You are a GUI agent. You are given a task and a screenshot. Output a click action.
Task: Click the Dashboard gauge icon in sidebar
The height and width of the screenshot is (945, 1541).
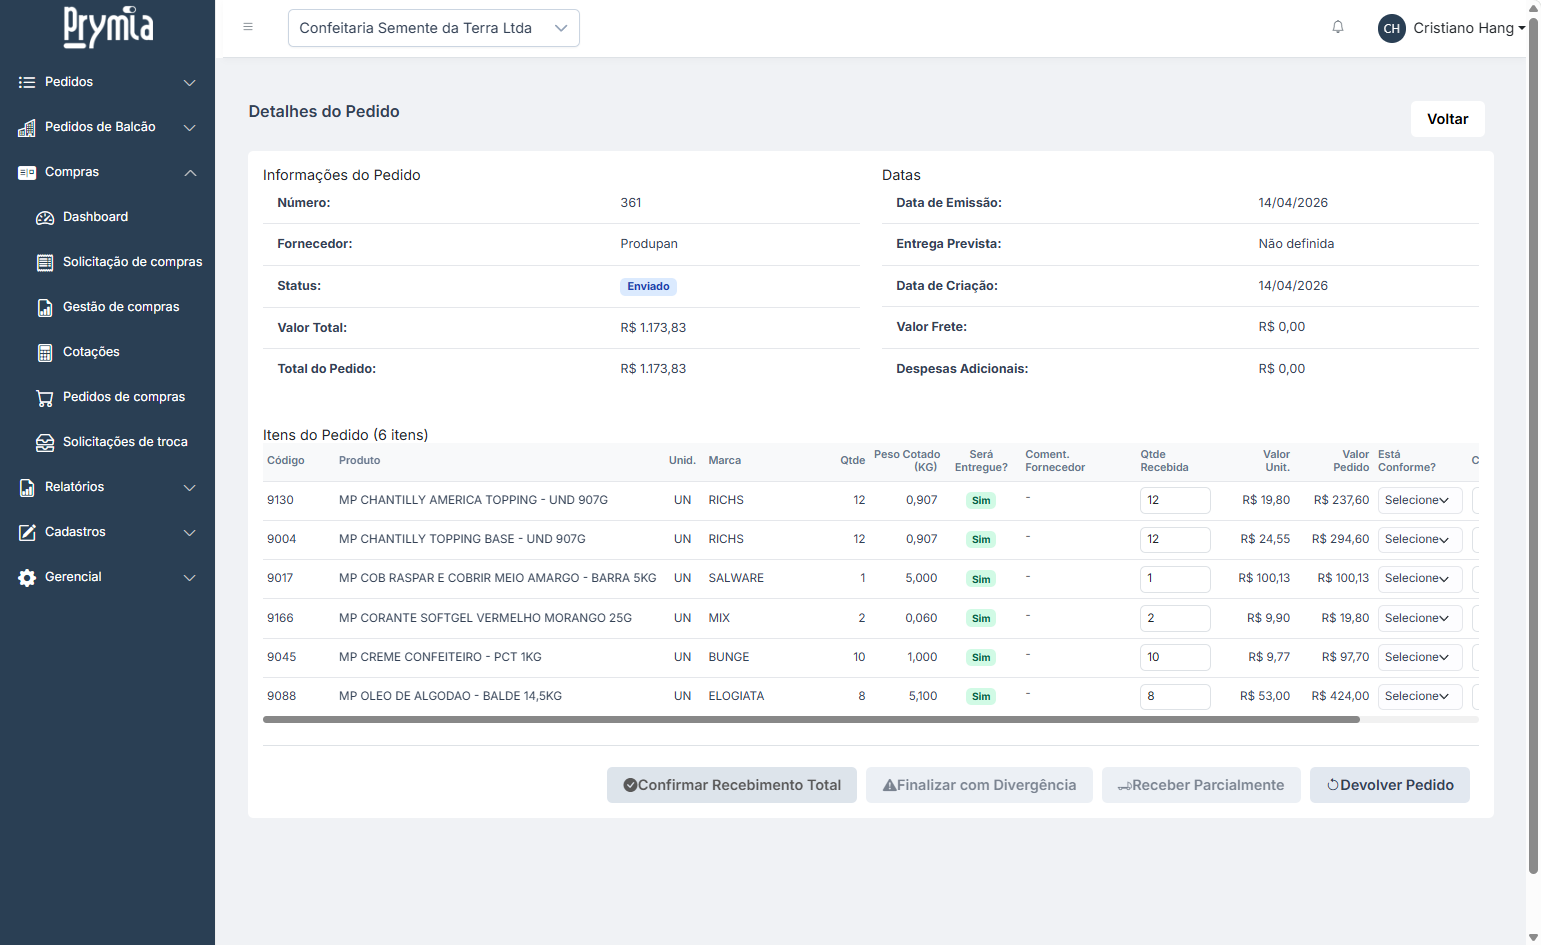click(x=45, y=218)
